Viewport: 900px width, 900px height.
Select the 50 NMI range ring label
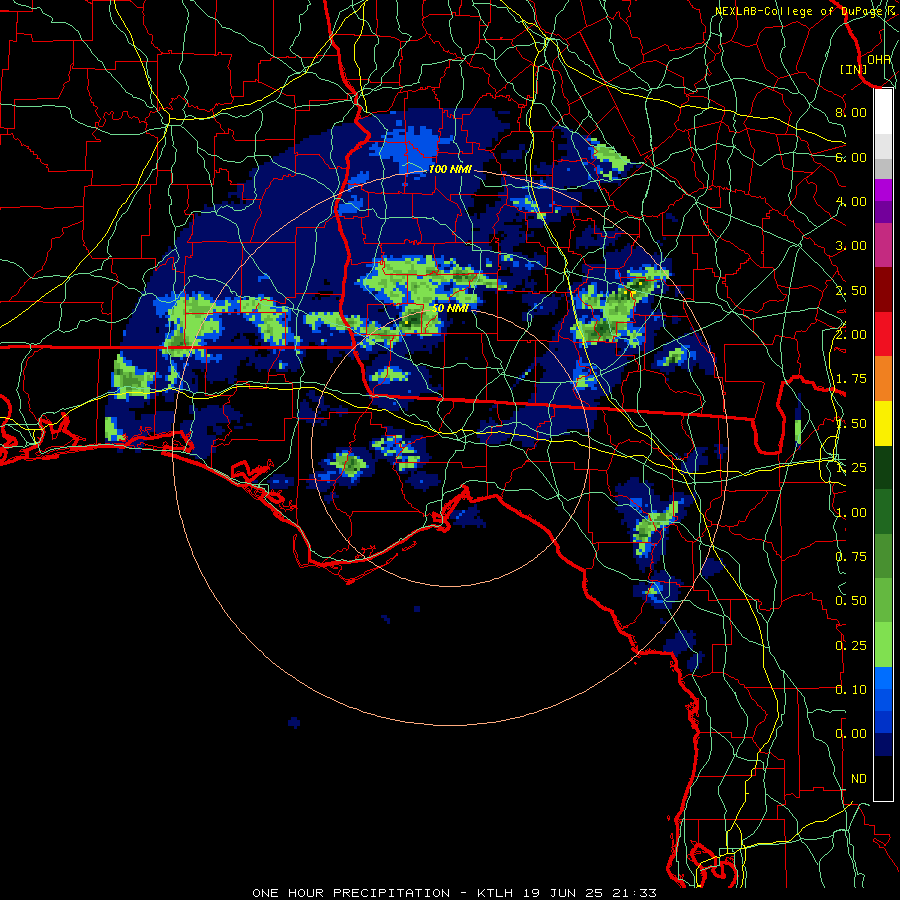pos(451,308)
